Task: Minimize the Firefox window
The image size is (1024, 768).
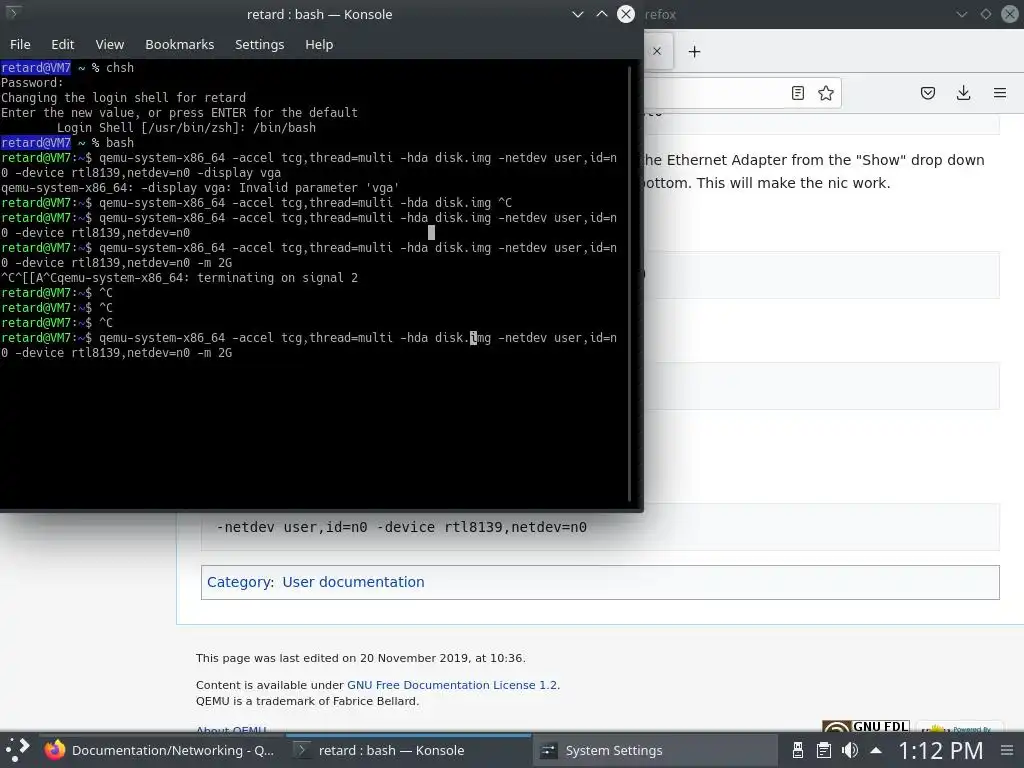Action: 961,14
